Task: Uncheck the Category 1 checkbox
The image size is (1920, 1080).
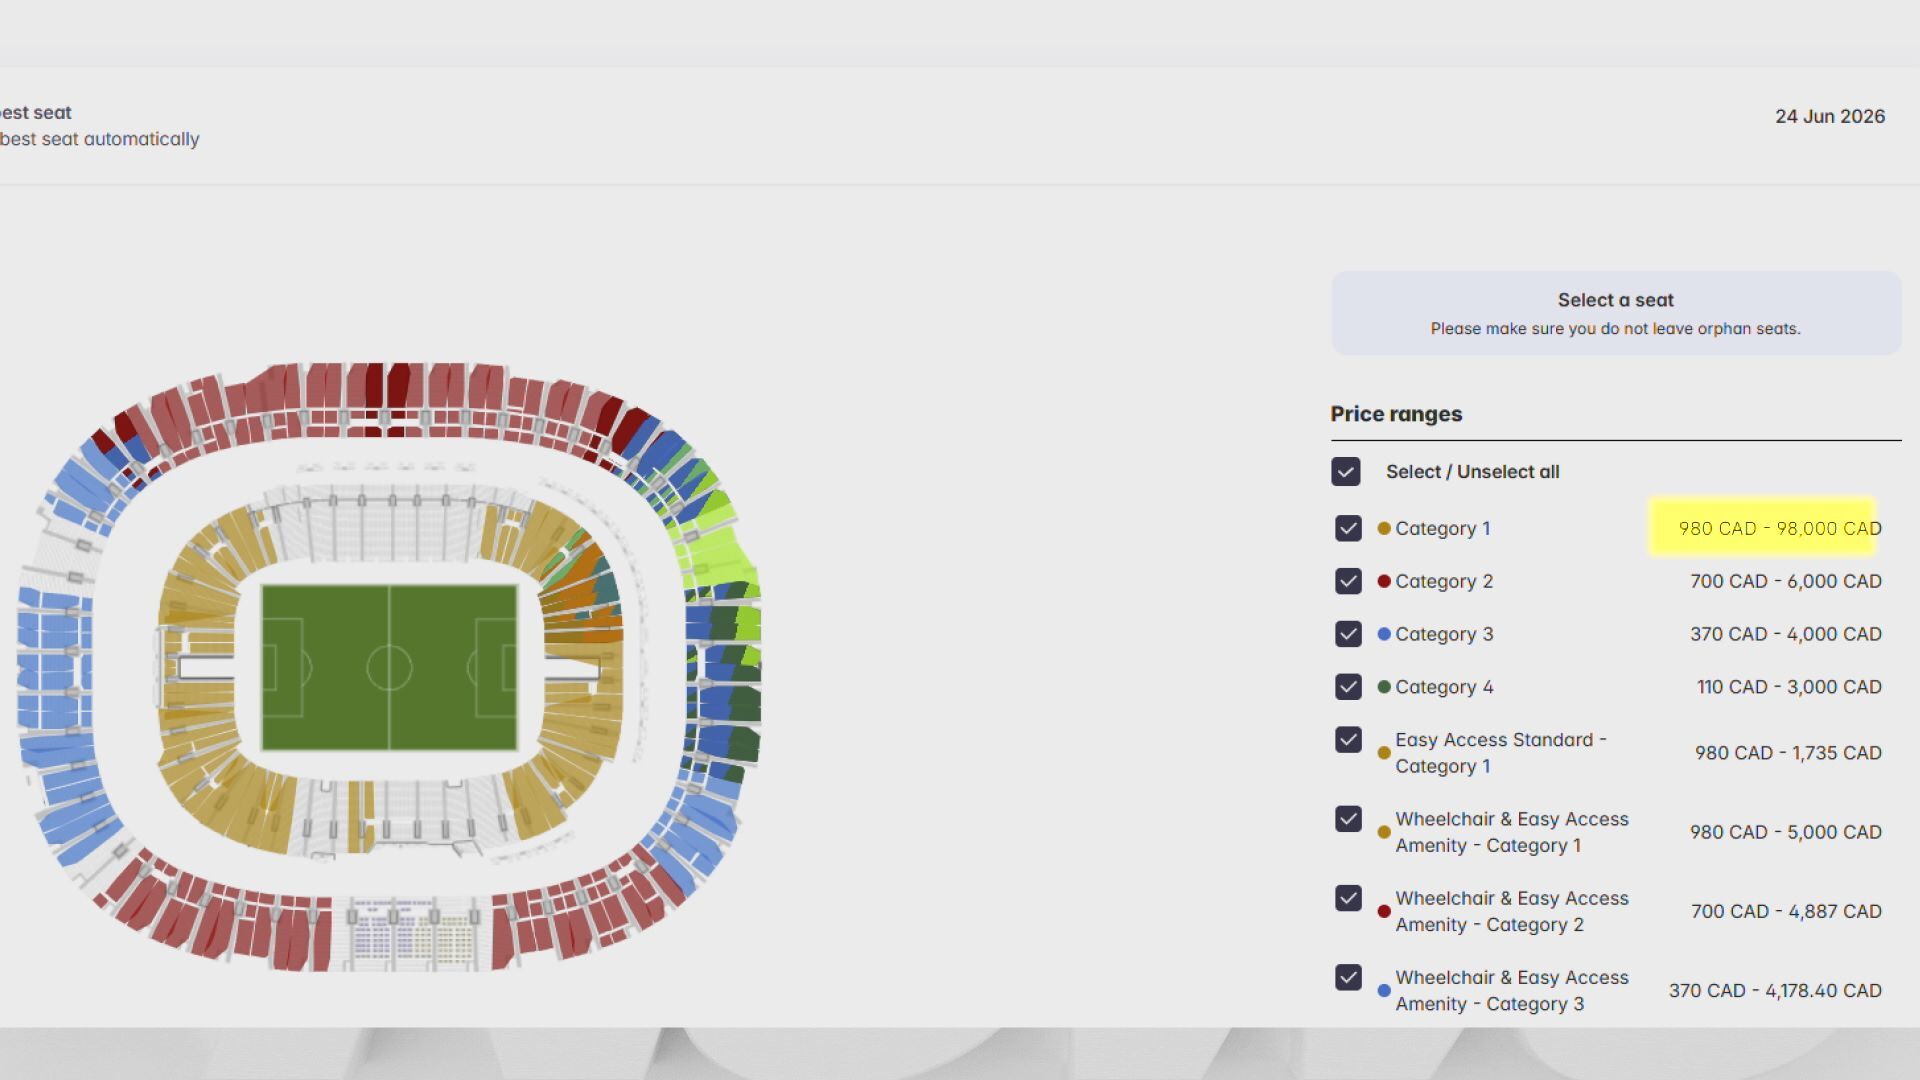Action: (x=1348, y=528)
